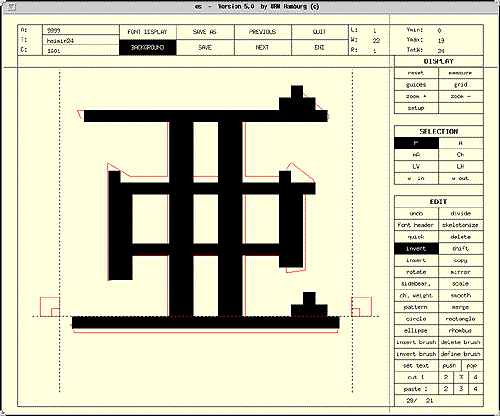Choose the LV selection mode

tap(416, 166)
